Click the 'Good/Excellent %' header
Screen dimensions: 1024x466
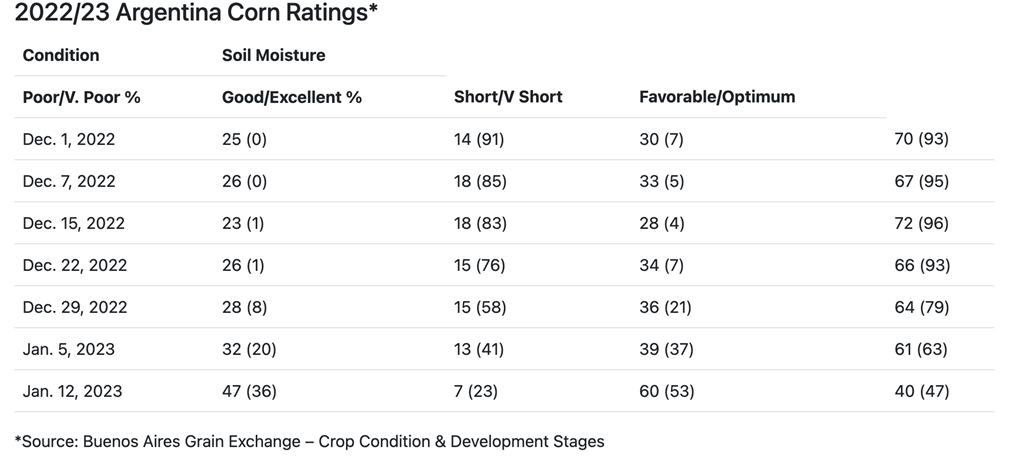pos(291,97)
